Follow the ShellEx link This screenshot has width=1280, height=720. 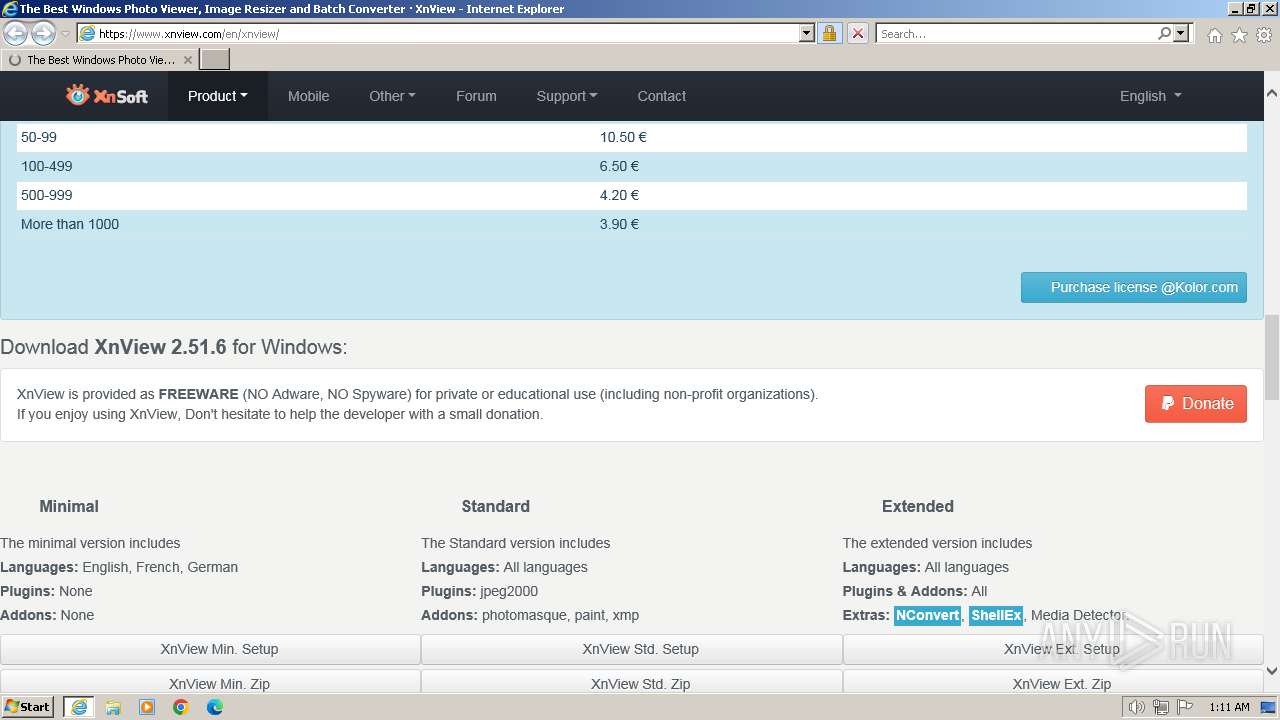coord(996,615)
